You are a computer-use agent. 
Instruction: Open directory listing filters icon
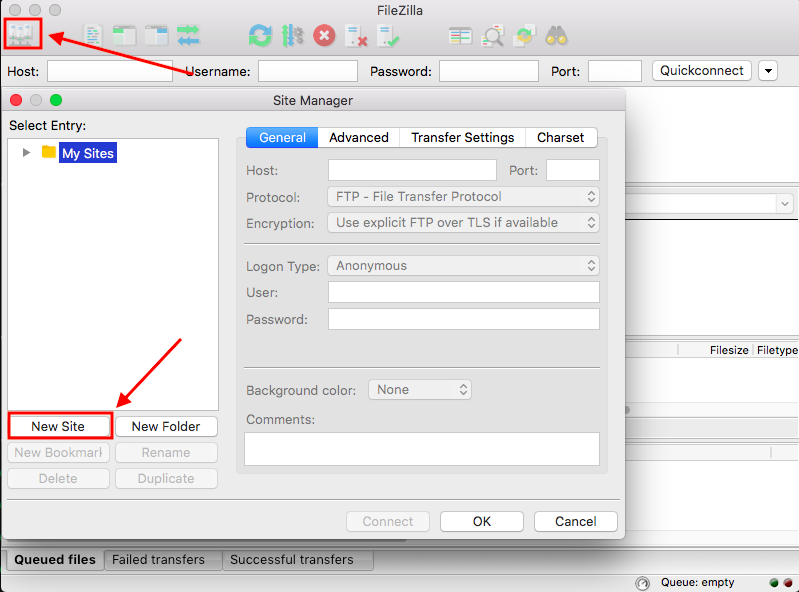(x=460, y=36)
